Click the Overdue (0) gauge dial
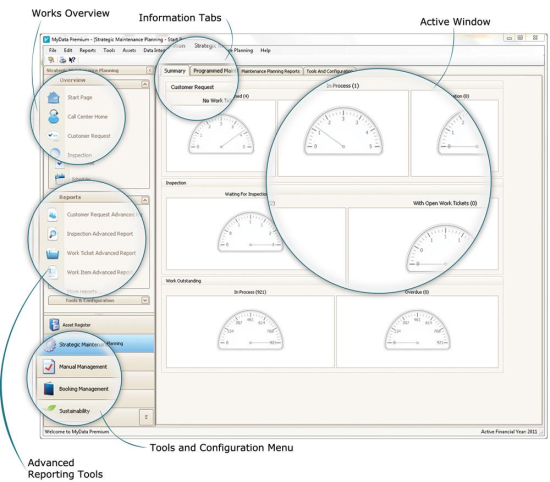 [x=417, y=329]
